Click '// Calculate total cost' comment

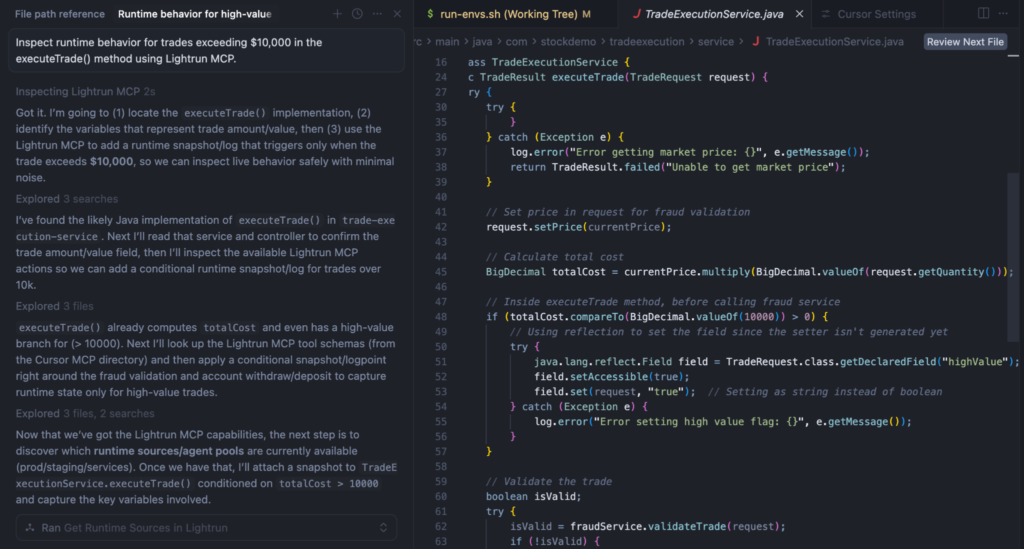pyautogui.click(x=554, y=257)
